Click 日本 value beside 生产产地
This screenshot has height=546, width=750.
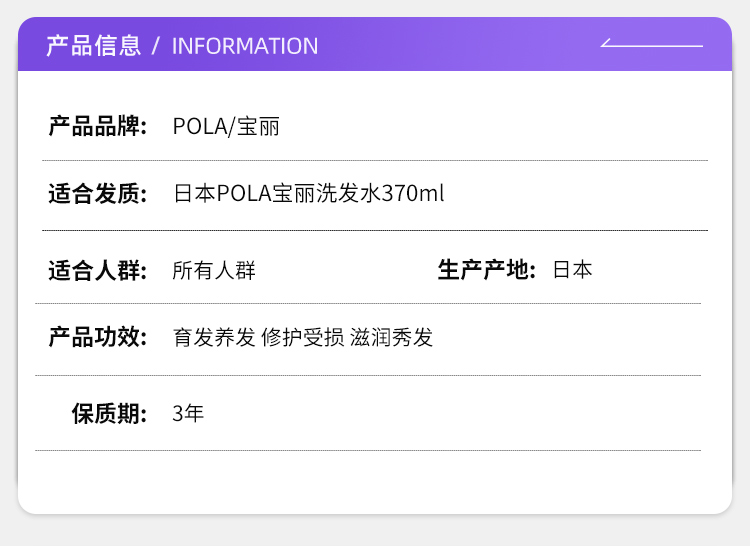(x=573, y=270)
